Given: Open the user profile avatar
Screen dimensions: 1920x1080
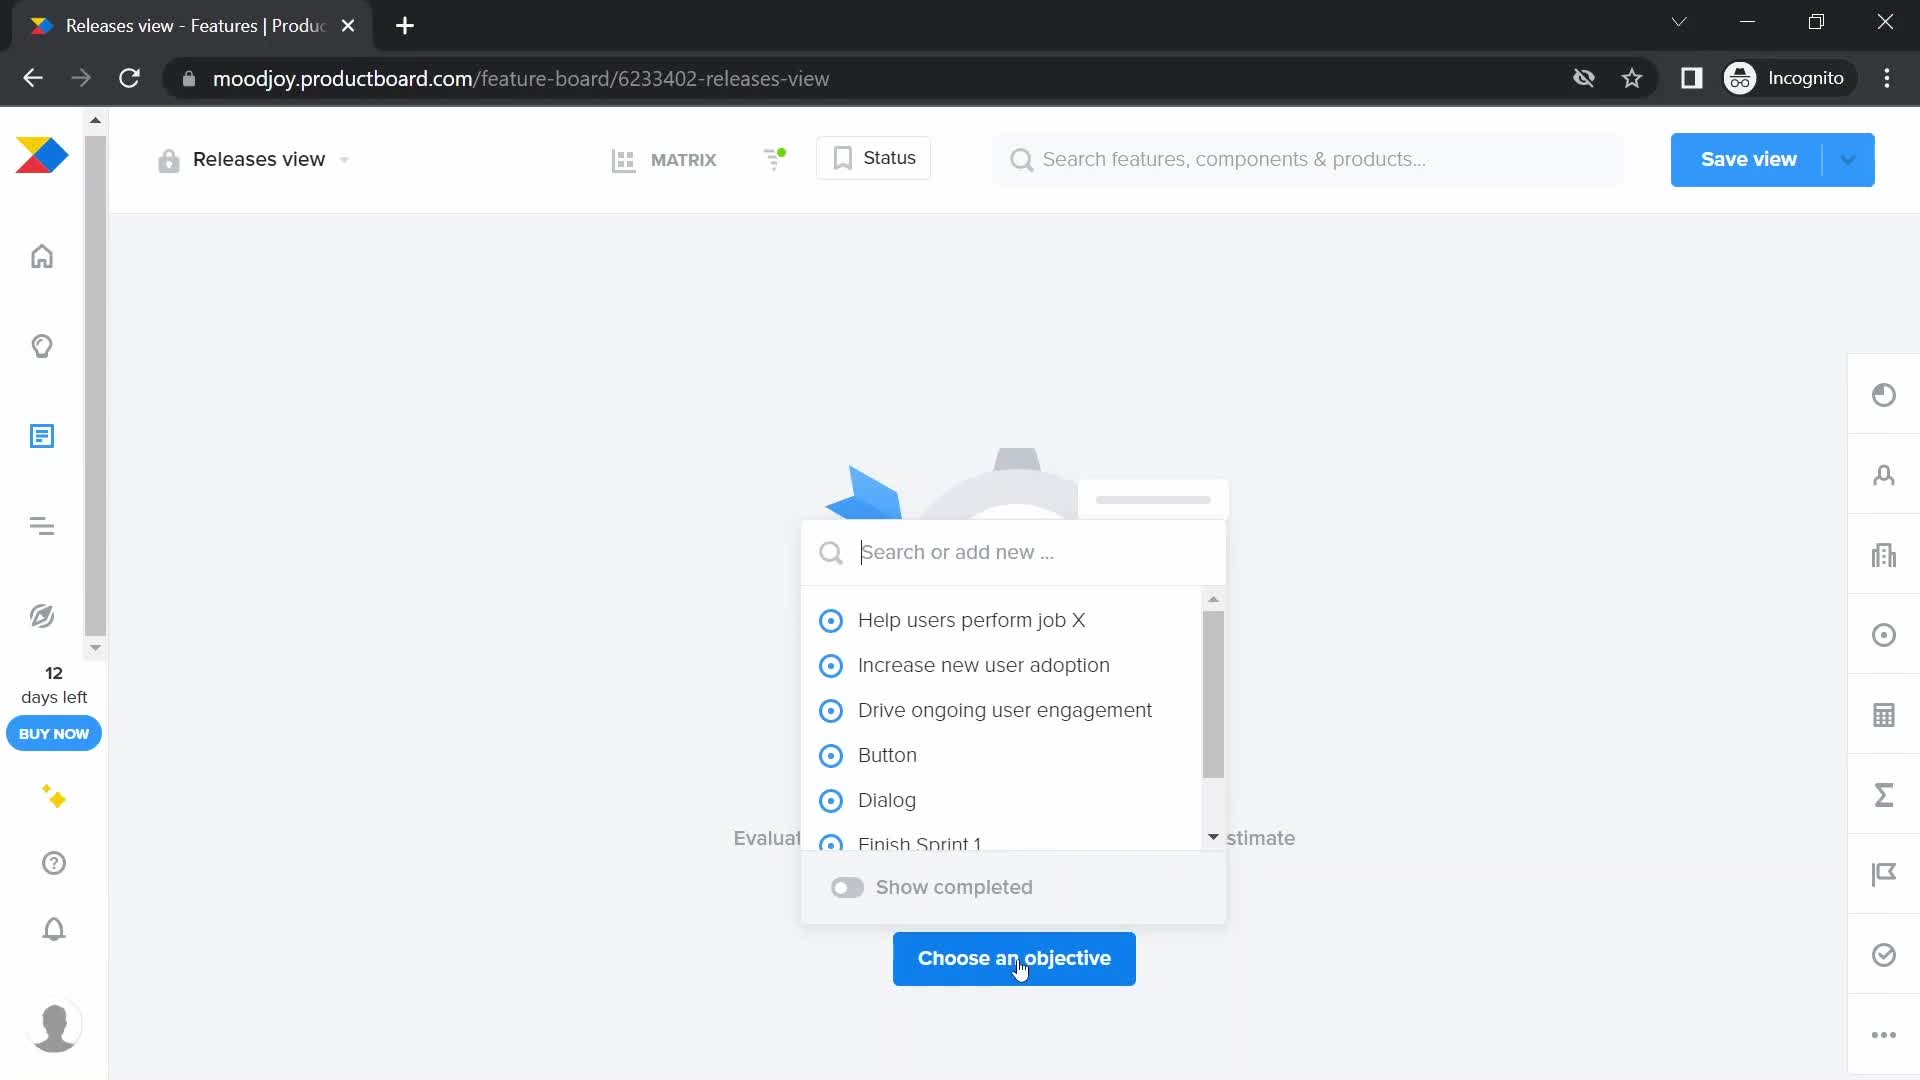Looking at the screenshot, I should pyautogui.click(x=54, y=1026).
